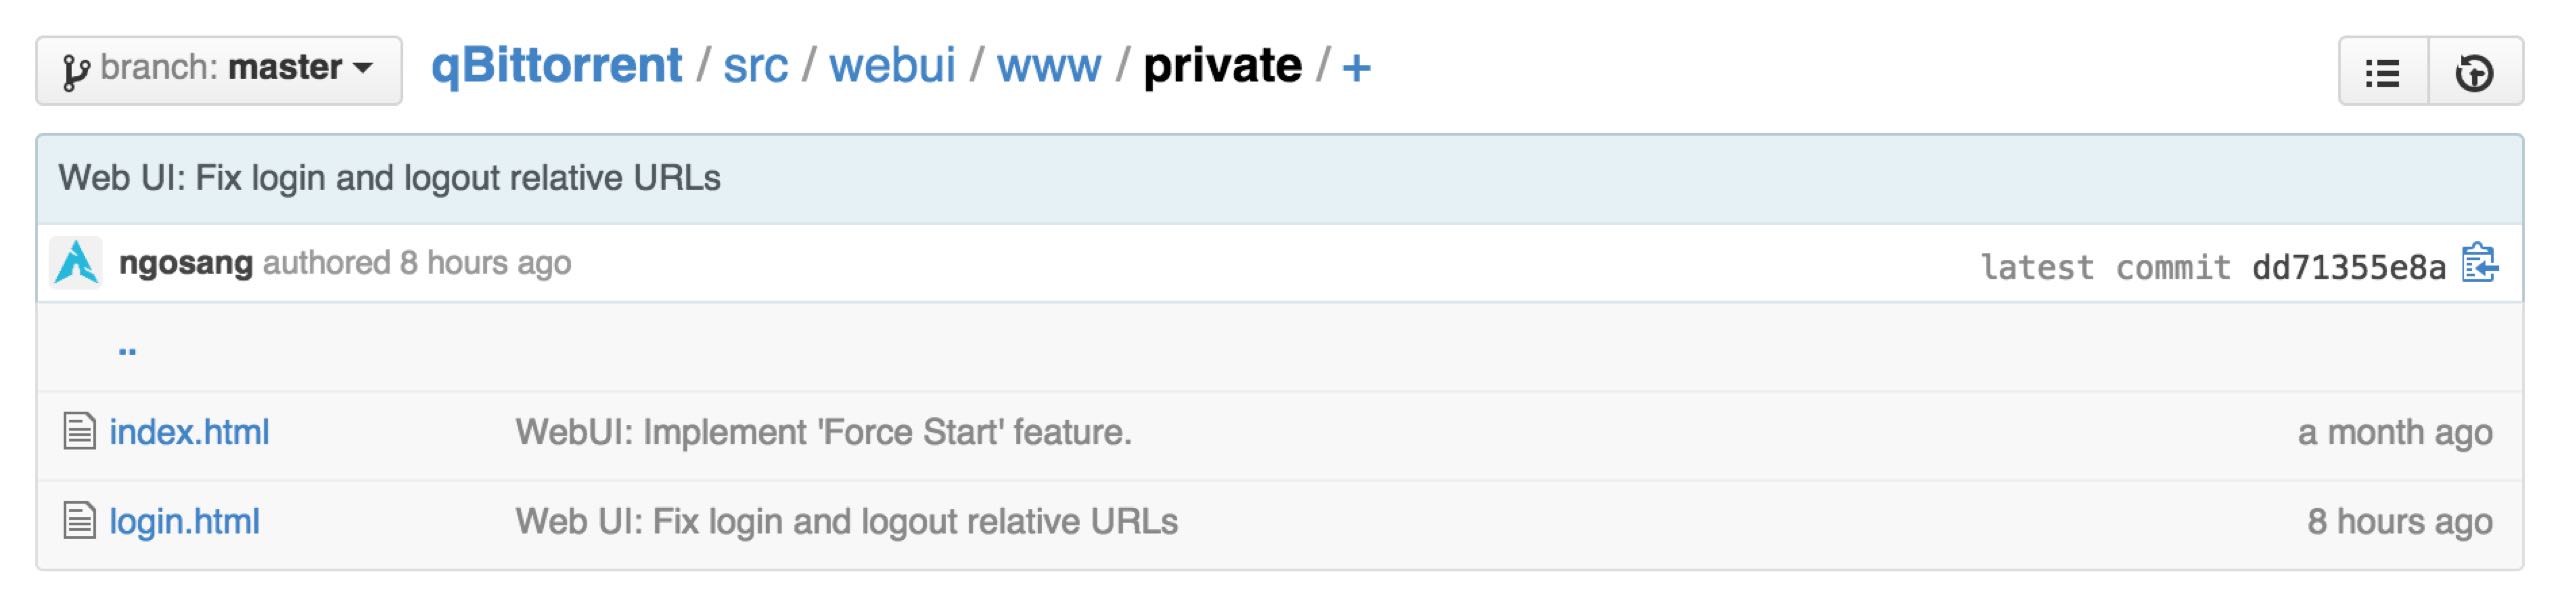Open commit hash dd71355e8a

(x=2348, y=267)
